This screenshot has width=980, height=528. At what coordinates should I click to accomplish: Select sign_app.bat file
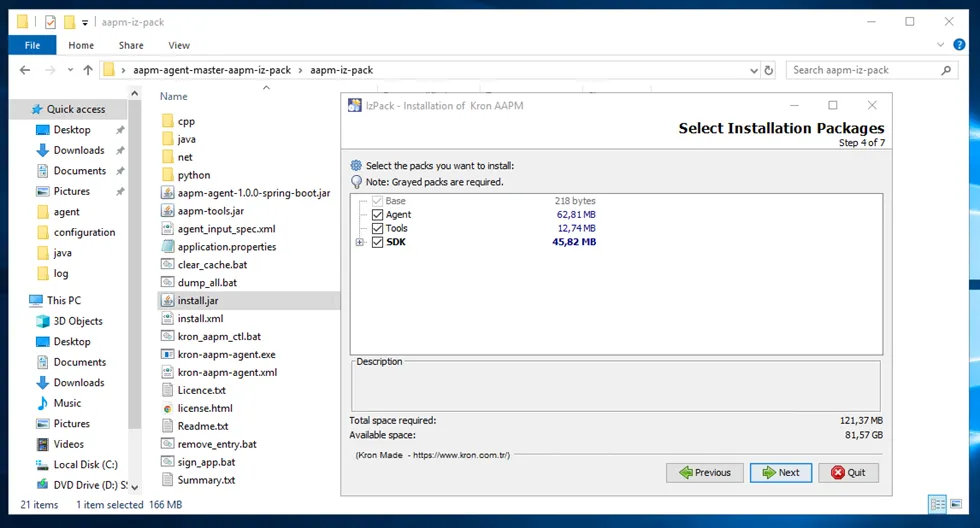point(206,462)
